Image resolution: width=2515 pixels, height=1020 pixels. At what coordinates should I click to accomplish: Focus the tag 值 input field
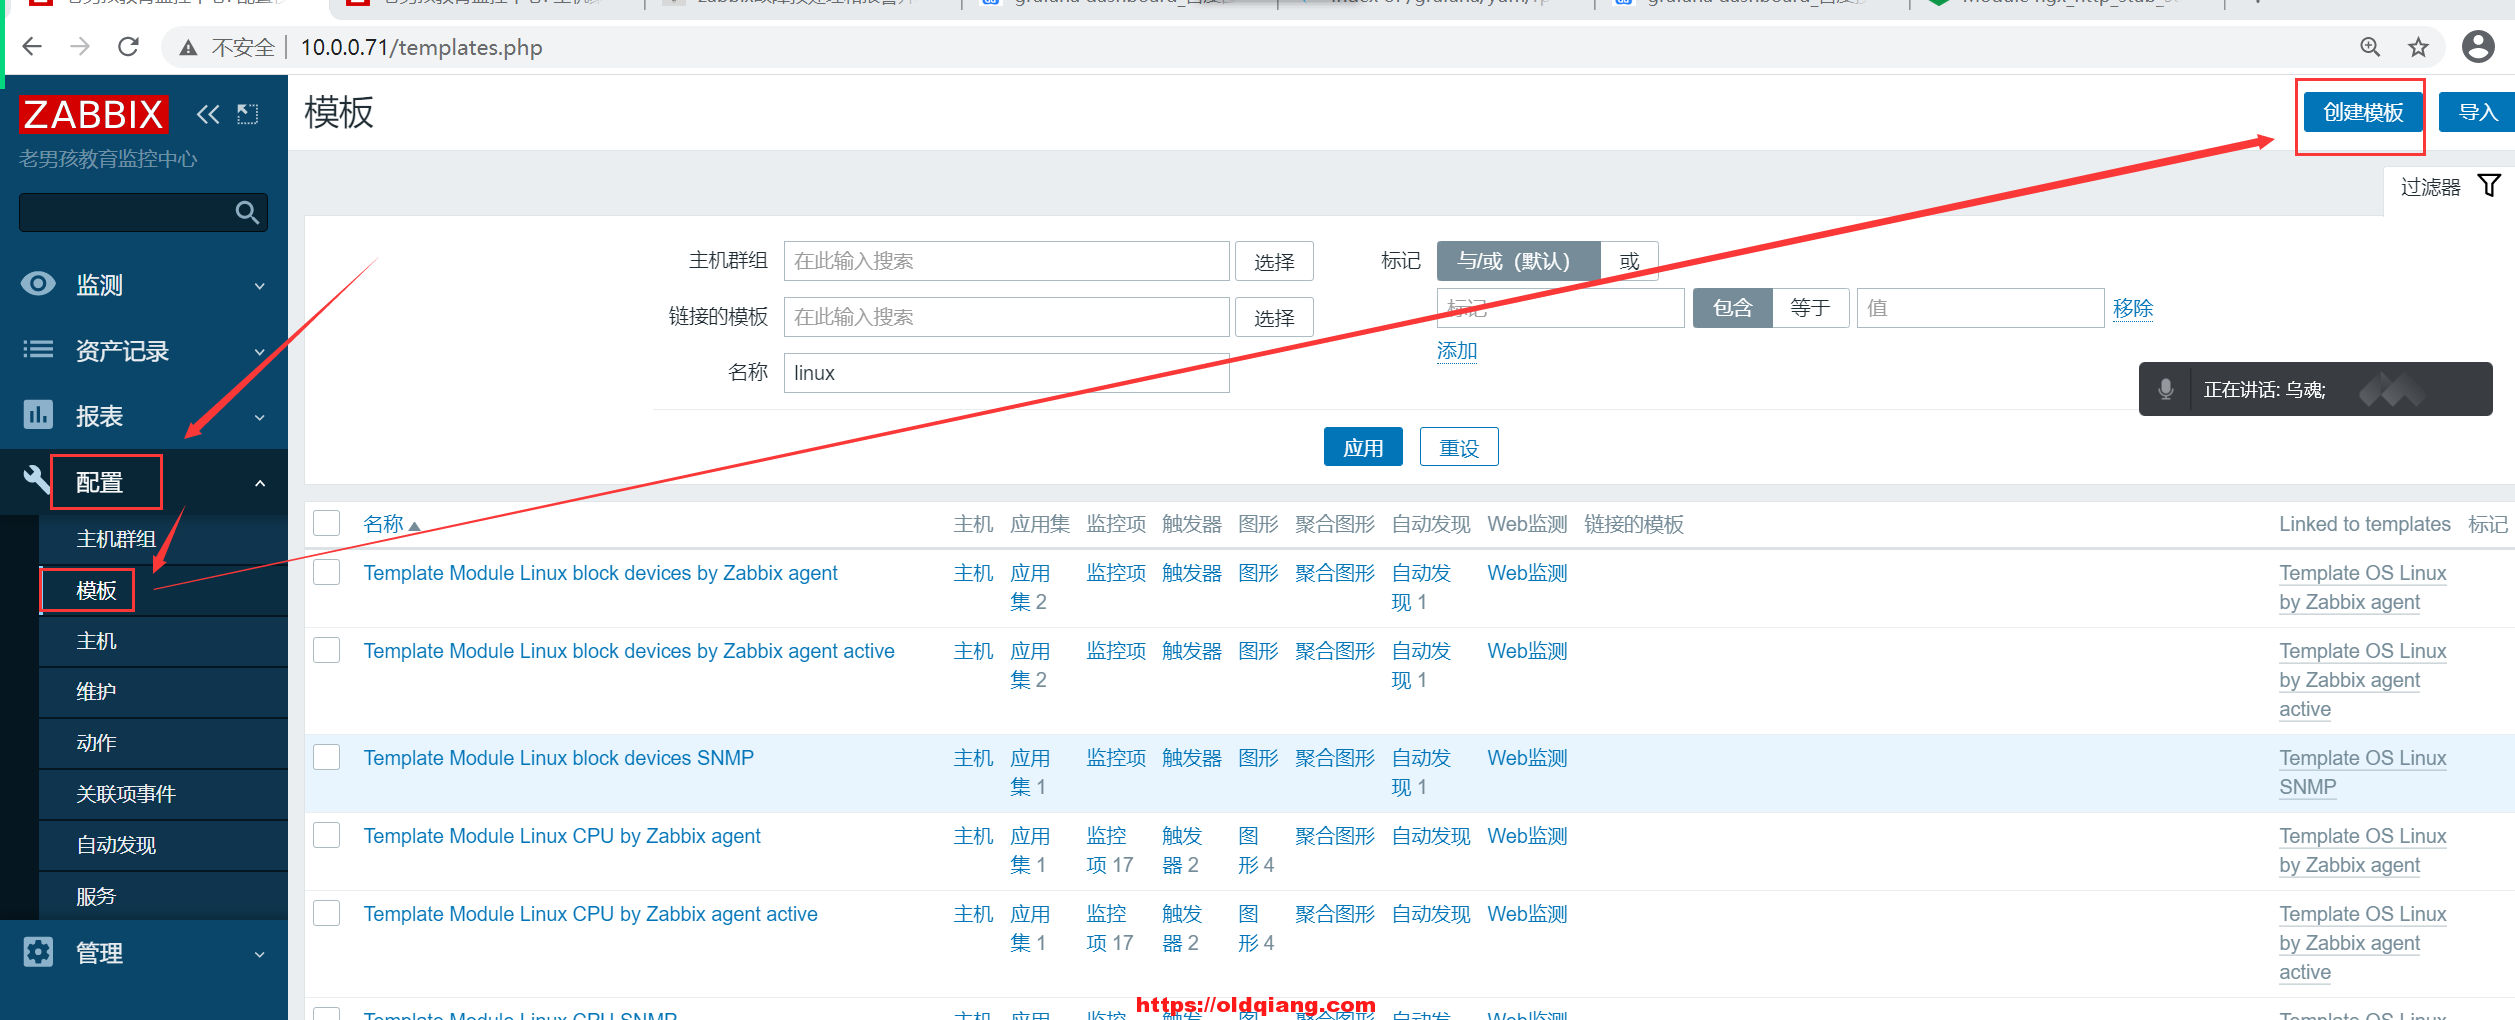(x=1980, y=308)
